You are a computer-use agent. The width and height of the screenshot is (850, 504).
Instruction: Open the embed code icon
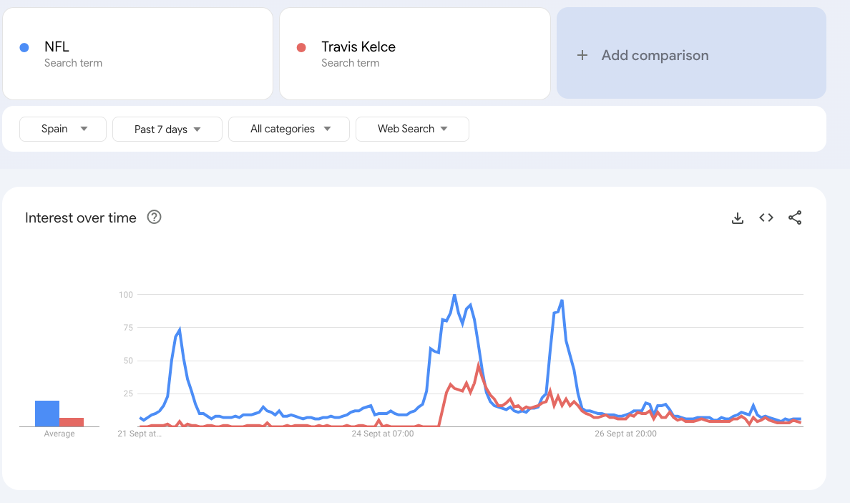[766, 218]
